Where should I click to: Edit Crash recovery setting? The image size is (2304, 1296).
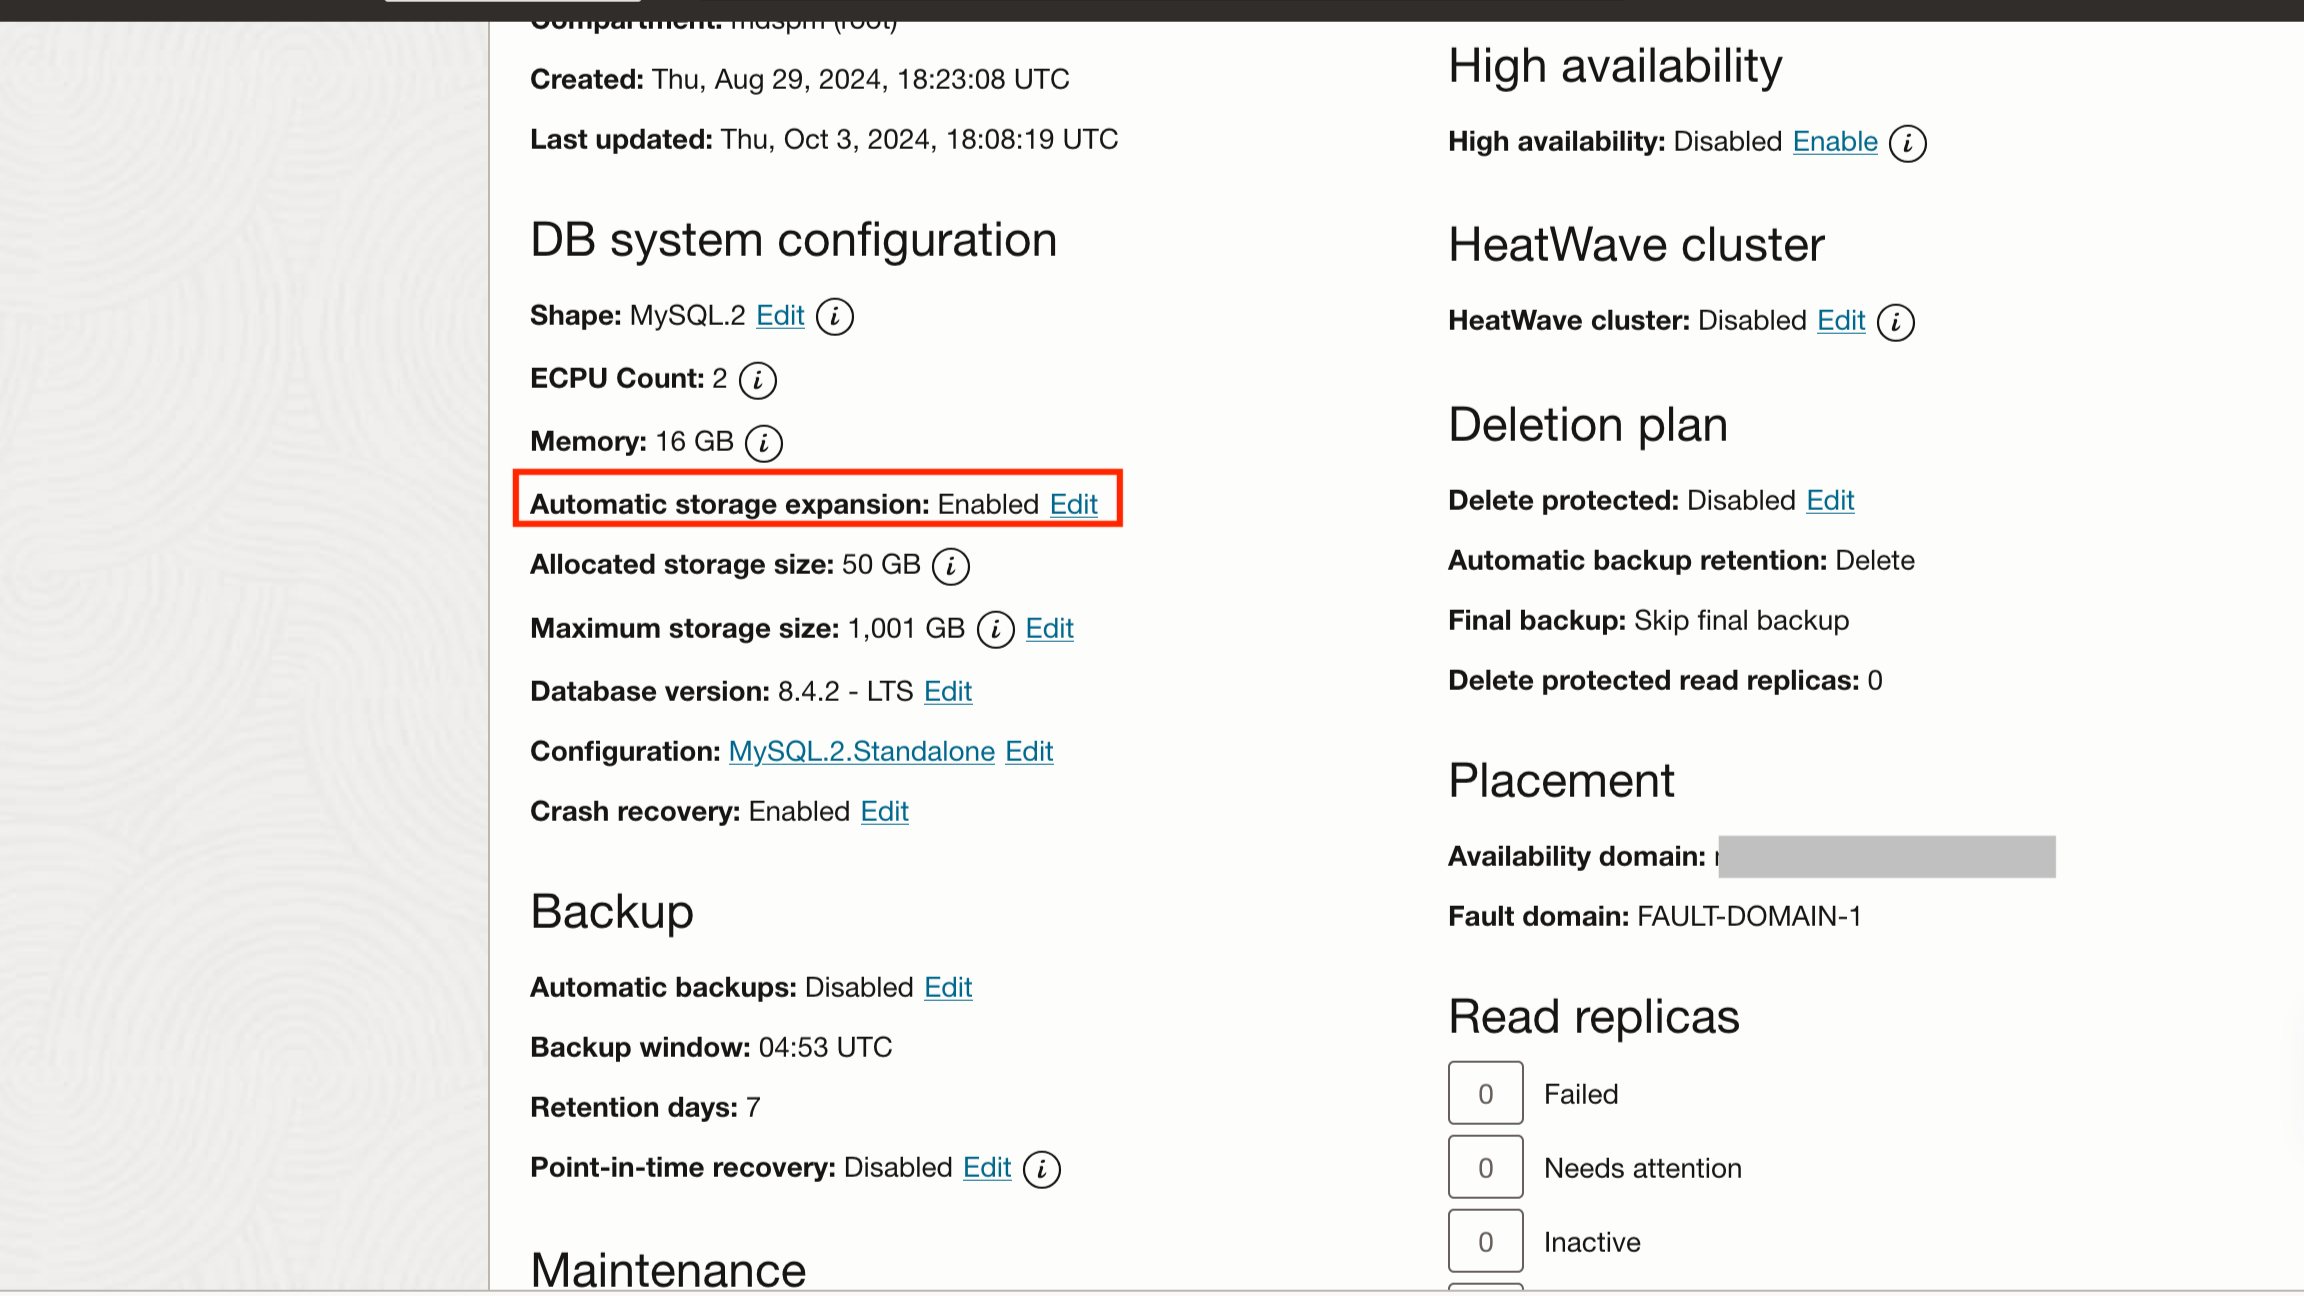point(884,811)
